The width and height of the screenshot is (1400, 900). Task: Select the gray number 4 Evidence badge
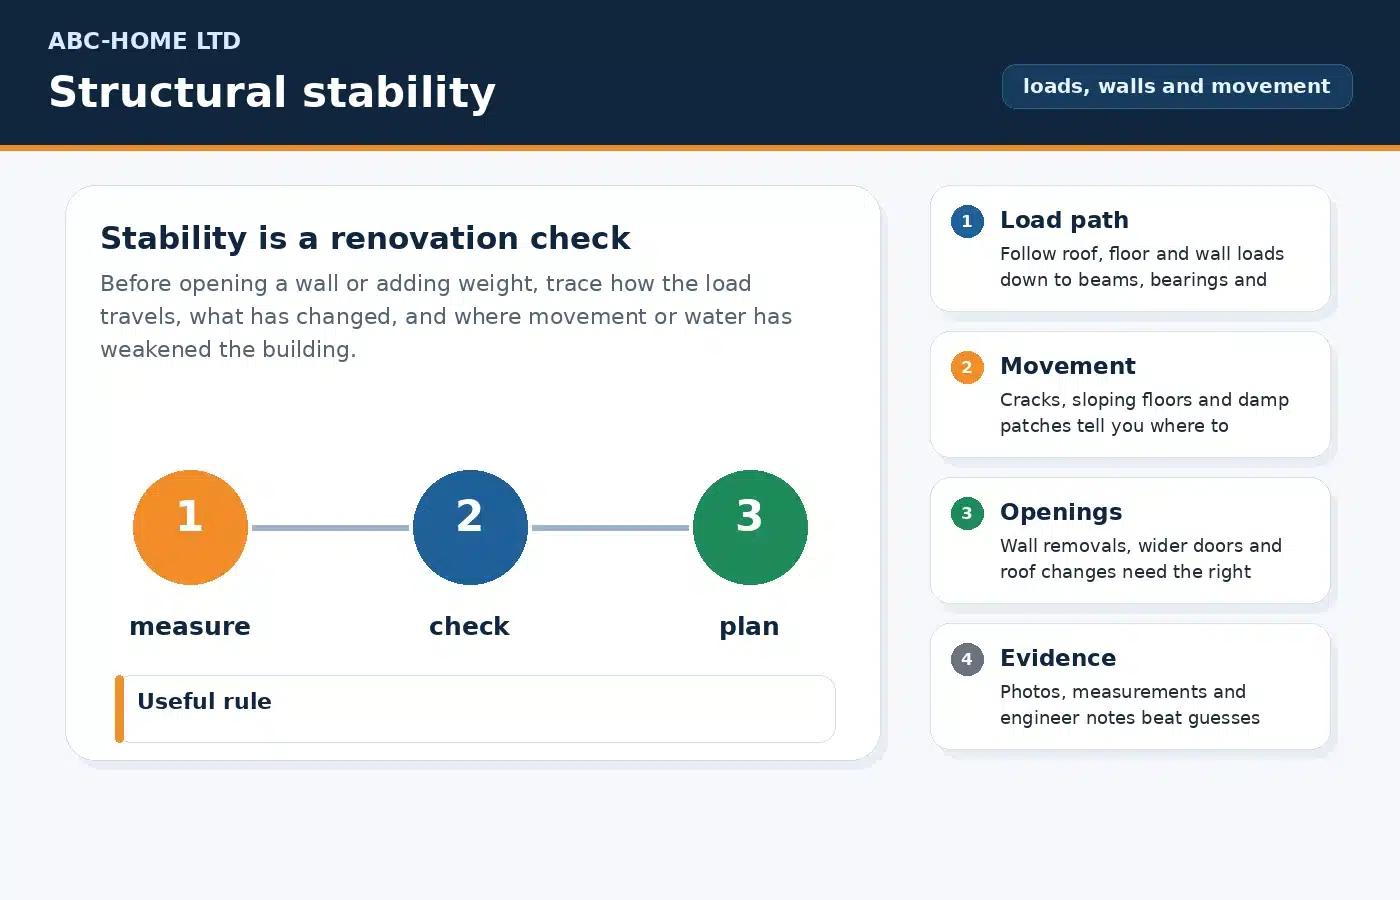point(967,659)
